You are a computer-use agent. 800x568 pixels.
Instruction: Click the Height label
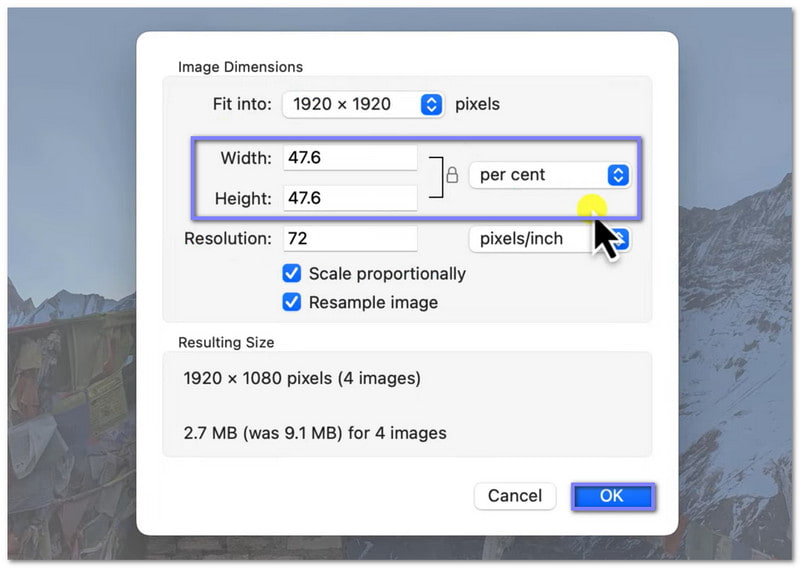point(243,198)
